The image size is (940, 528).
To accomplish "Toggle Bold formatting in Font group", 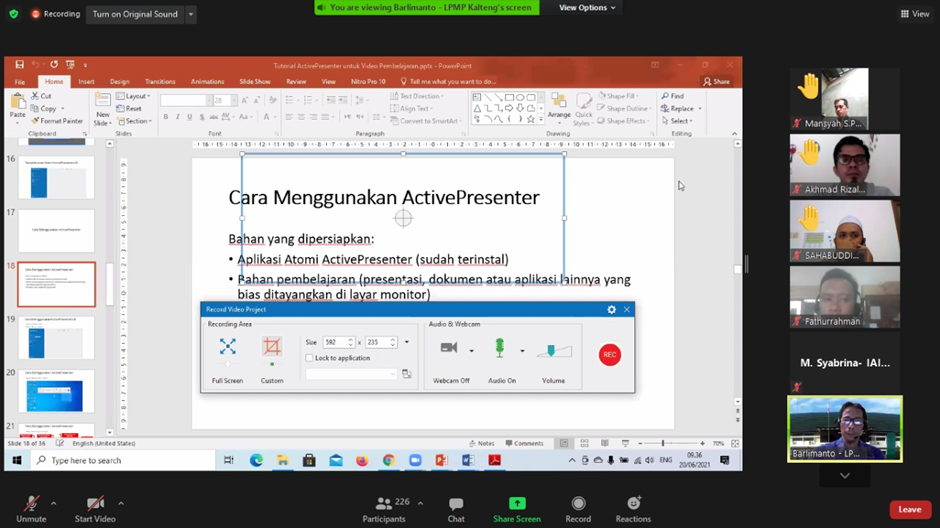I will pos(166,117).
